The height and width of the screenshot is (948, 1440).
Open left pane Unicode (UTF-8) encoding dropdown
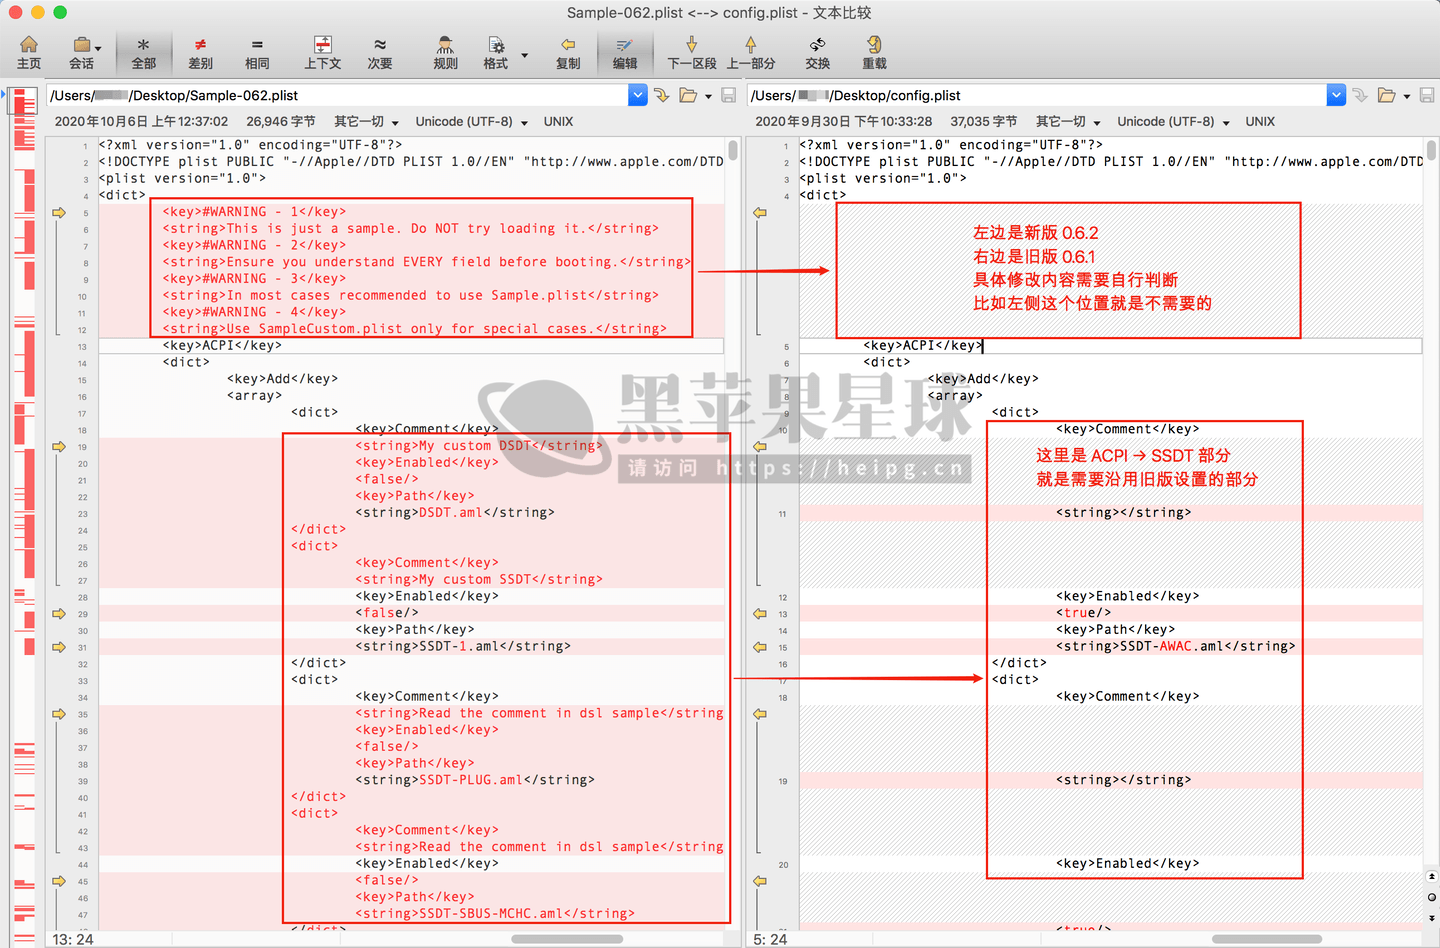click(471, 121)
